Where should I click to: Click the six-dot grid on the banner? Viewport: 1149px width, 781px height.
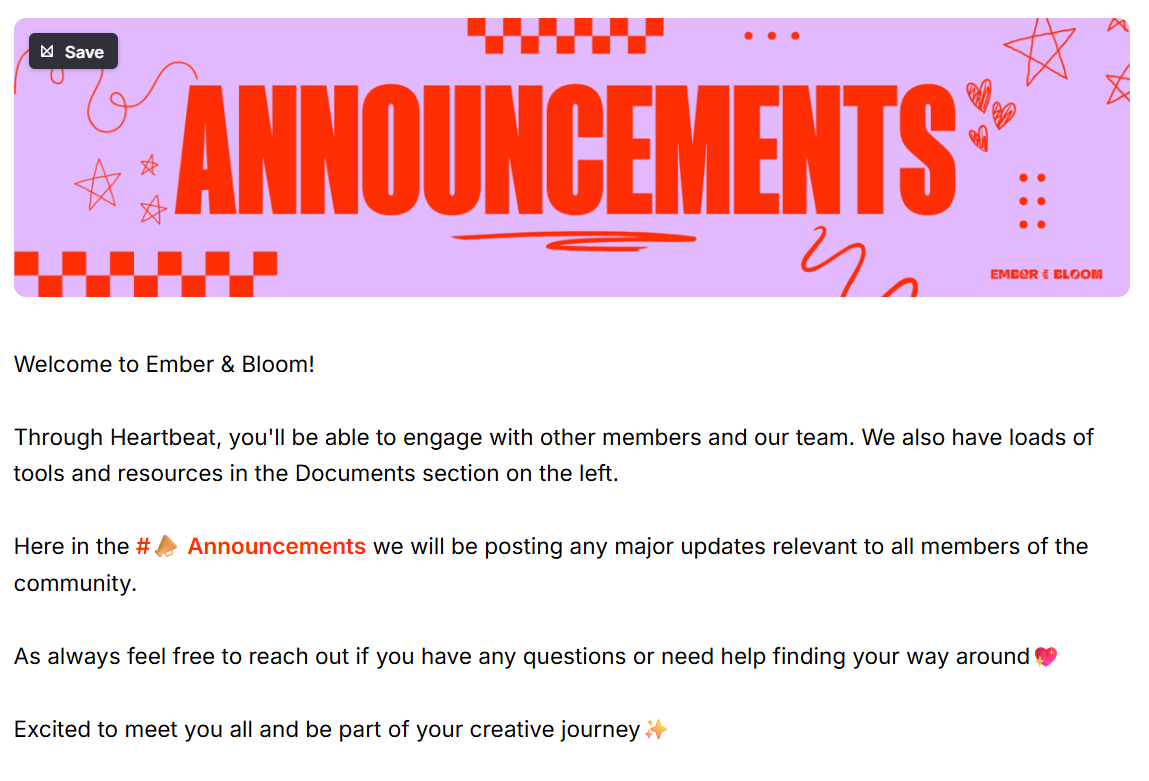[1032, 201]
